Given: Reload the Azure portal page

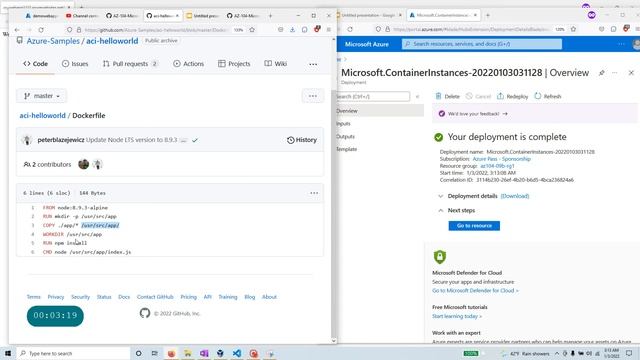Looking at the screenshot, I should pyautogui.click(x=350, y=29).
